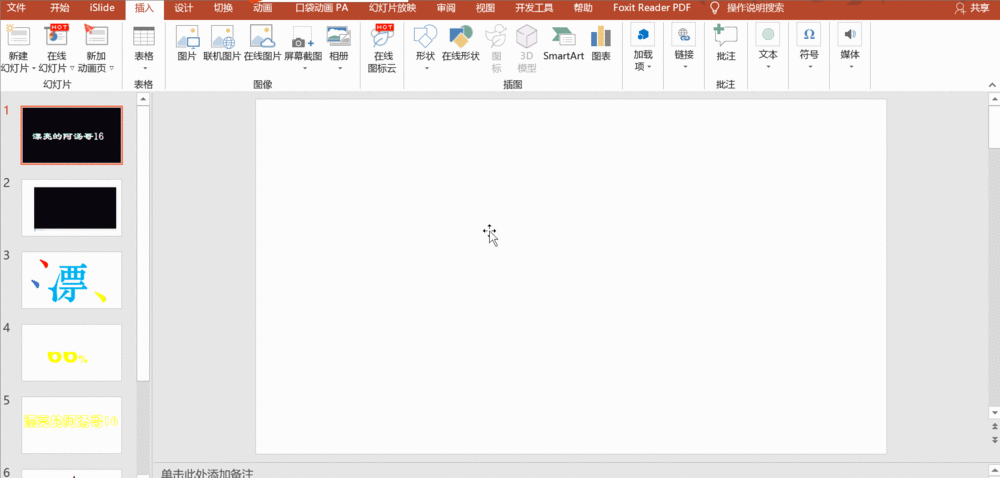Switch to the 切换 Transitions tab

tap(223, 8)
